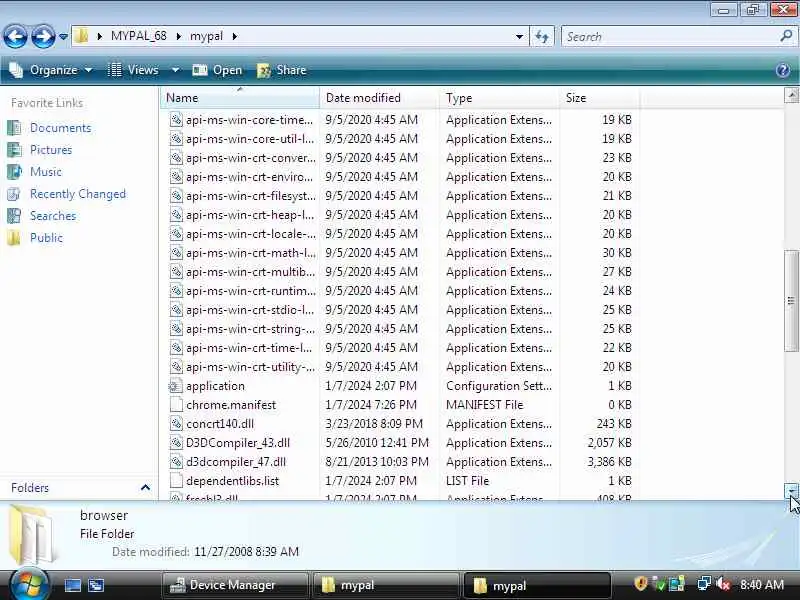Open Documents in Favorite Links
This screenshot has height=600, width=800.
tap(60, 128)
